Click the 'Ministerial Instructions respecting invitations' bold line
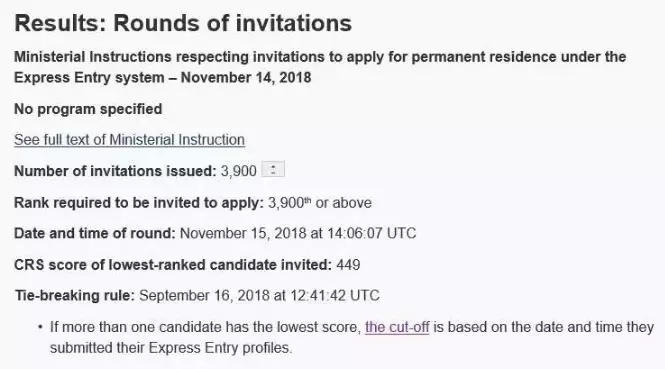 point(320,57)
